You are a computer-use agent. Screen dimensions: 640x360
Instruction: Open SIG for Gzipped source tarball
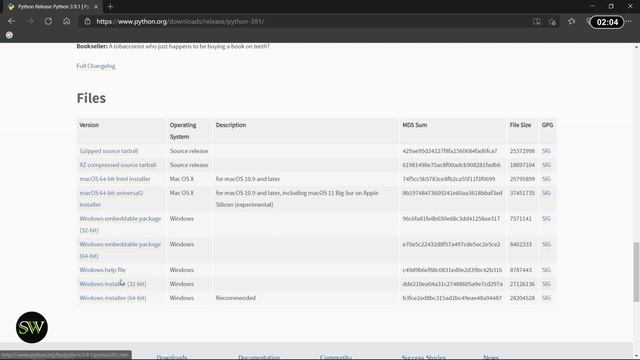546,151
